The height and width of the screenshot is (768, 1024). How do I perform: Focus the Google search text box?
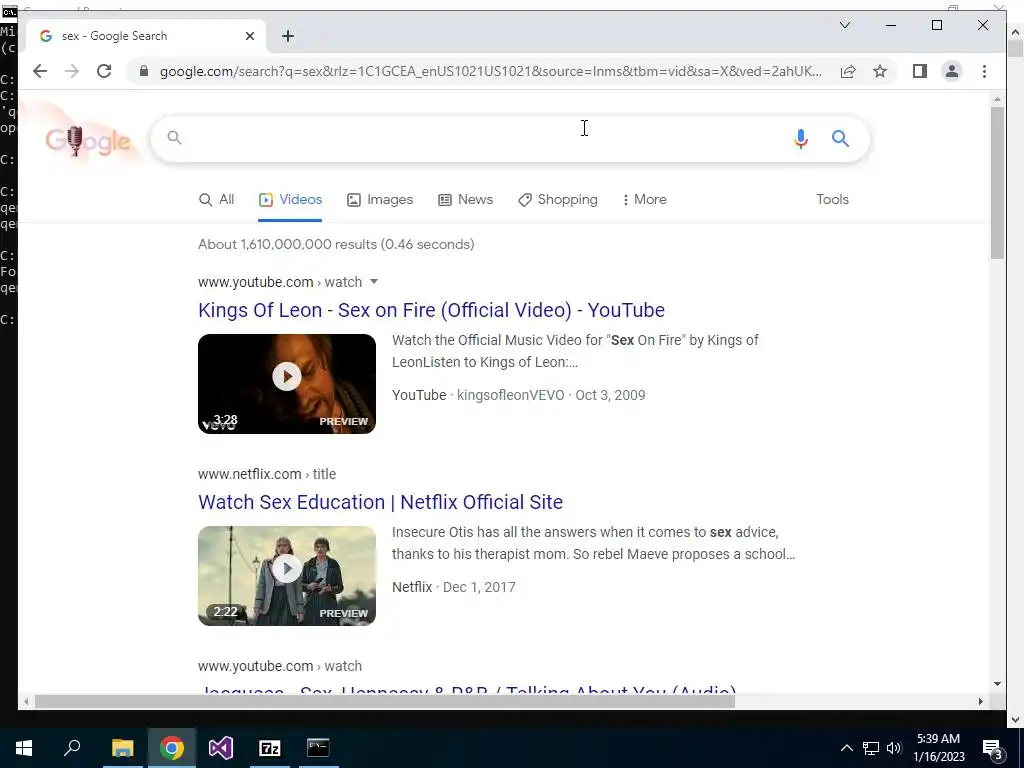coord(483,138)
